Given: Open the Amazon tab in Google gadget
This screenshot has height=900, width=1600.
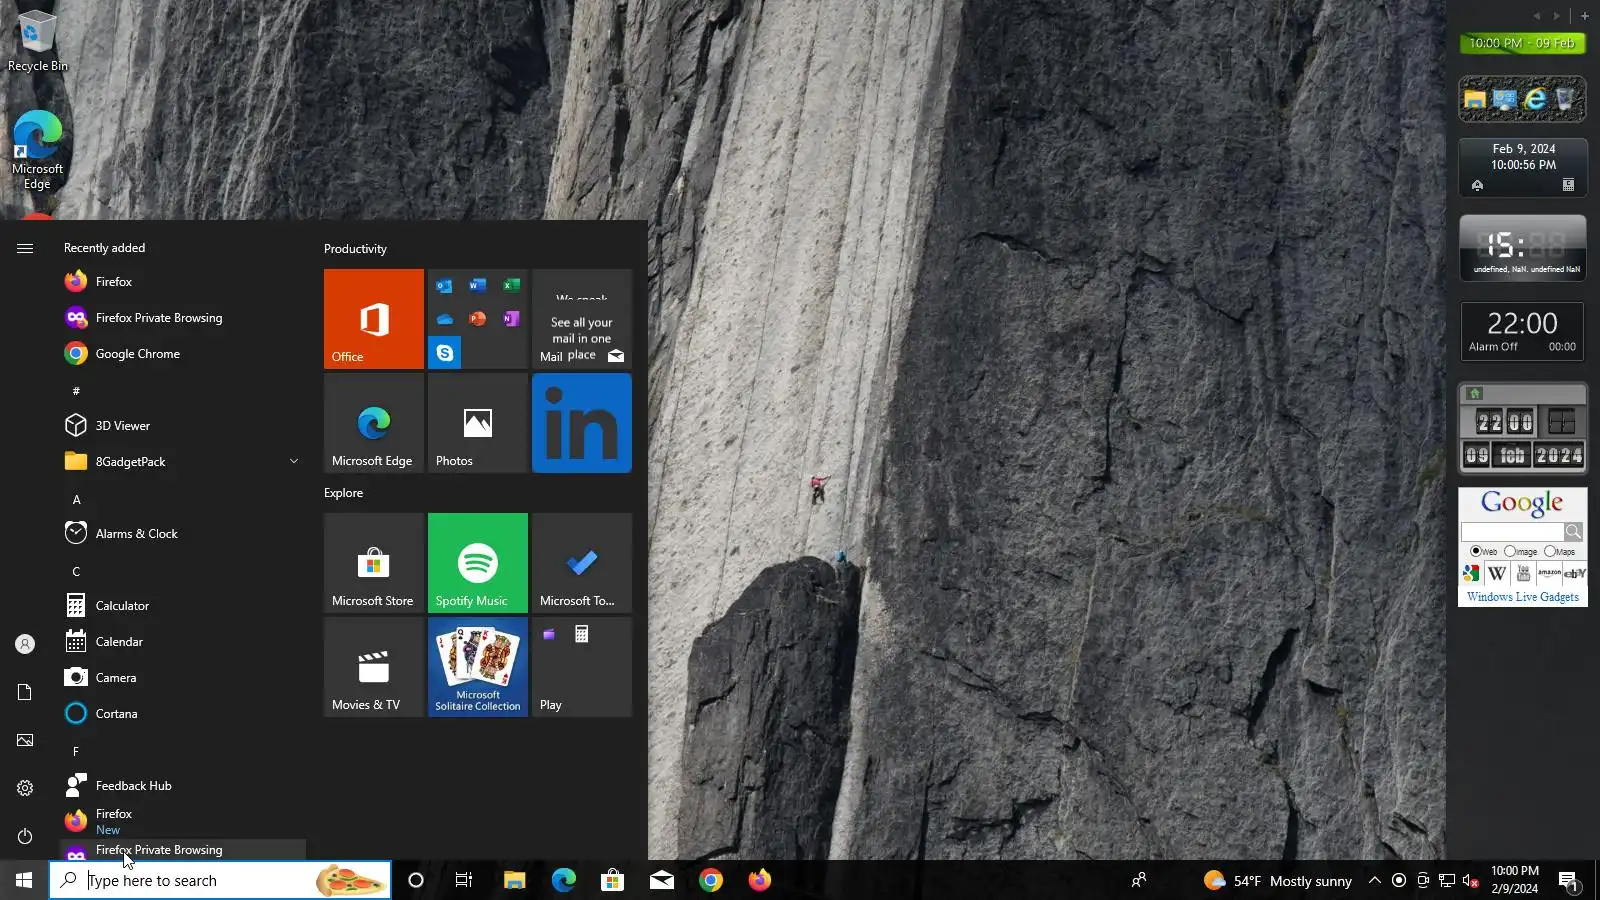Looking at the screenshot, I should pos(1549,573).
